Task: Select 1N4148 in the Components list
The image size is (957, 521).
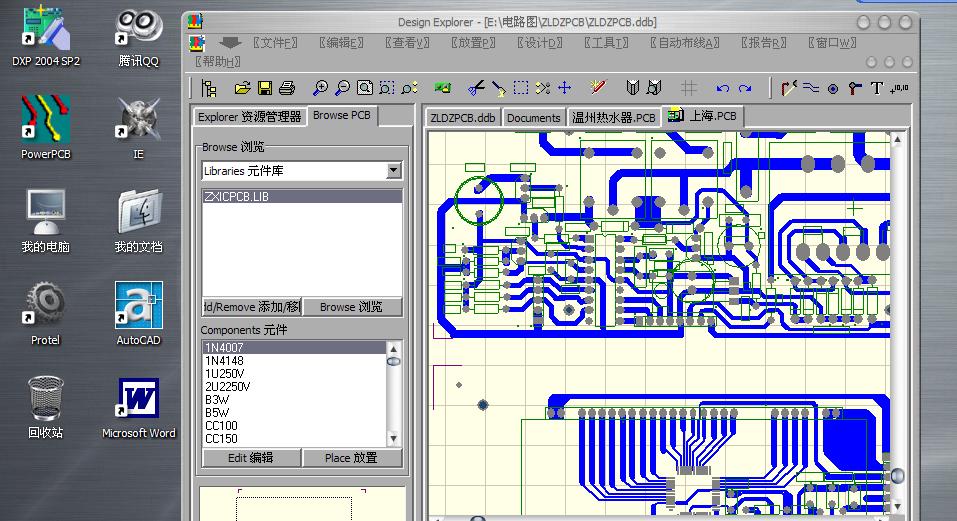Action: [225, 360]
